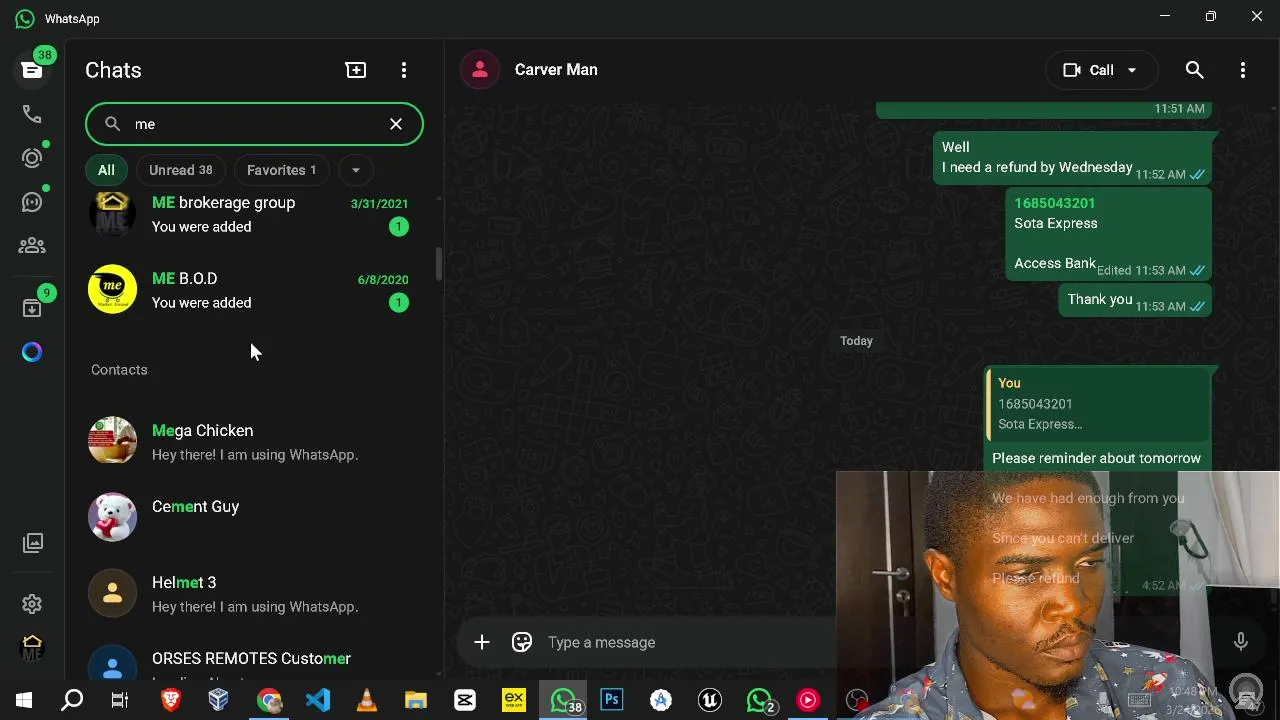This screenshot has width=1280, height=720.
Task: Open the Communities tab in sidebar
Action: pos(32,245)
